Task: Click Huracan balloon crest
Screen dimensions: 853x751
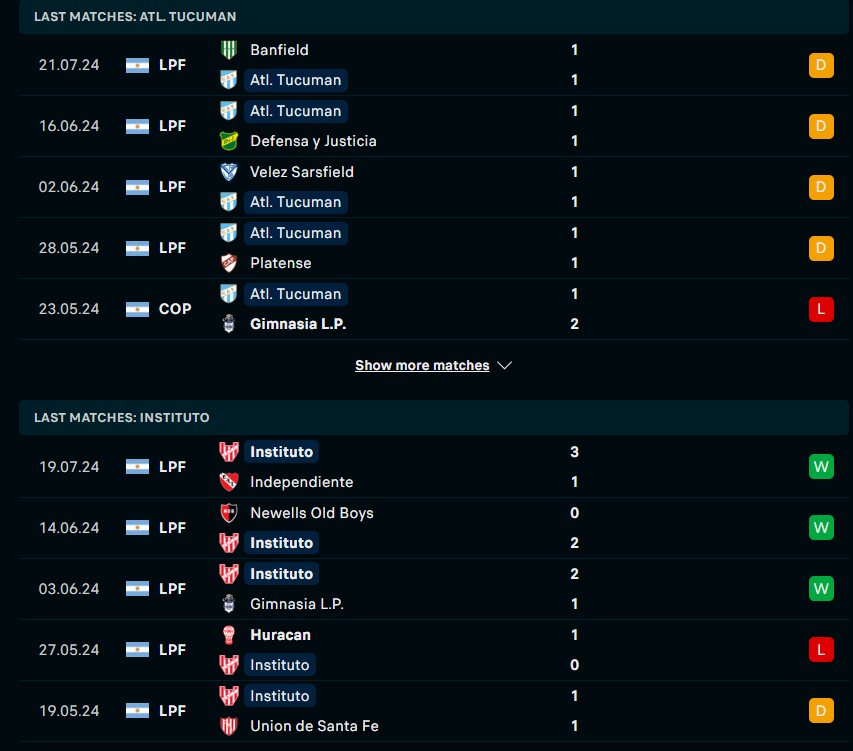Action: tap(228, 635)
